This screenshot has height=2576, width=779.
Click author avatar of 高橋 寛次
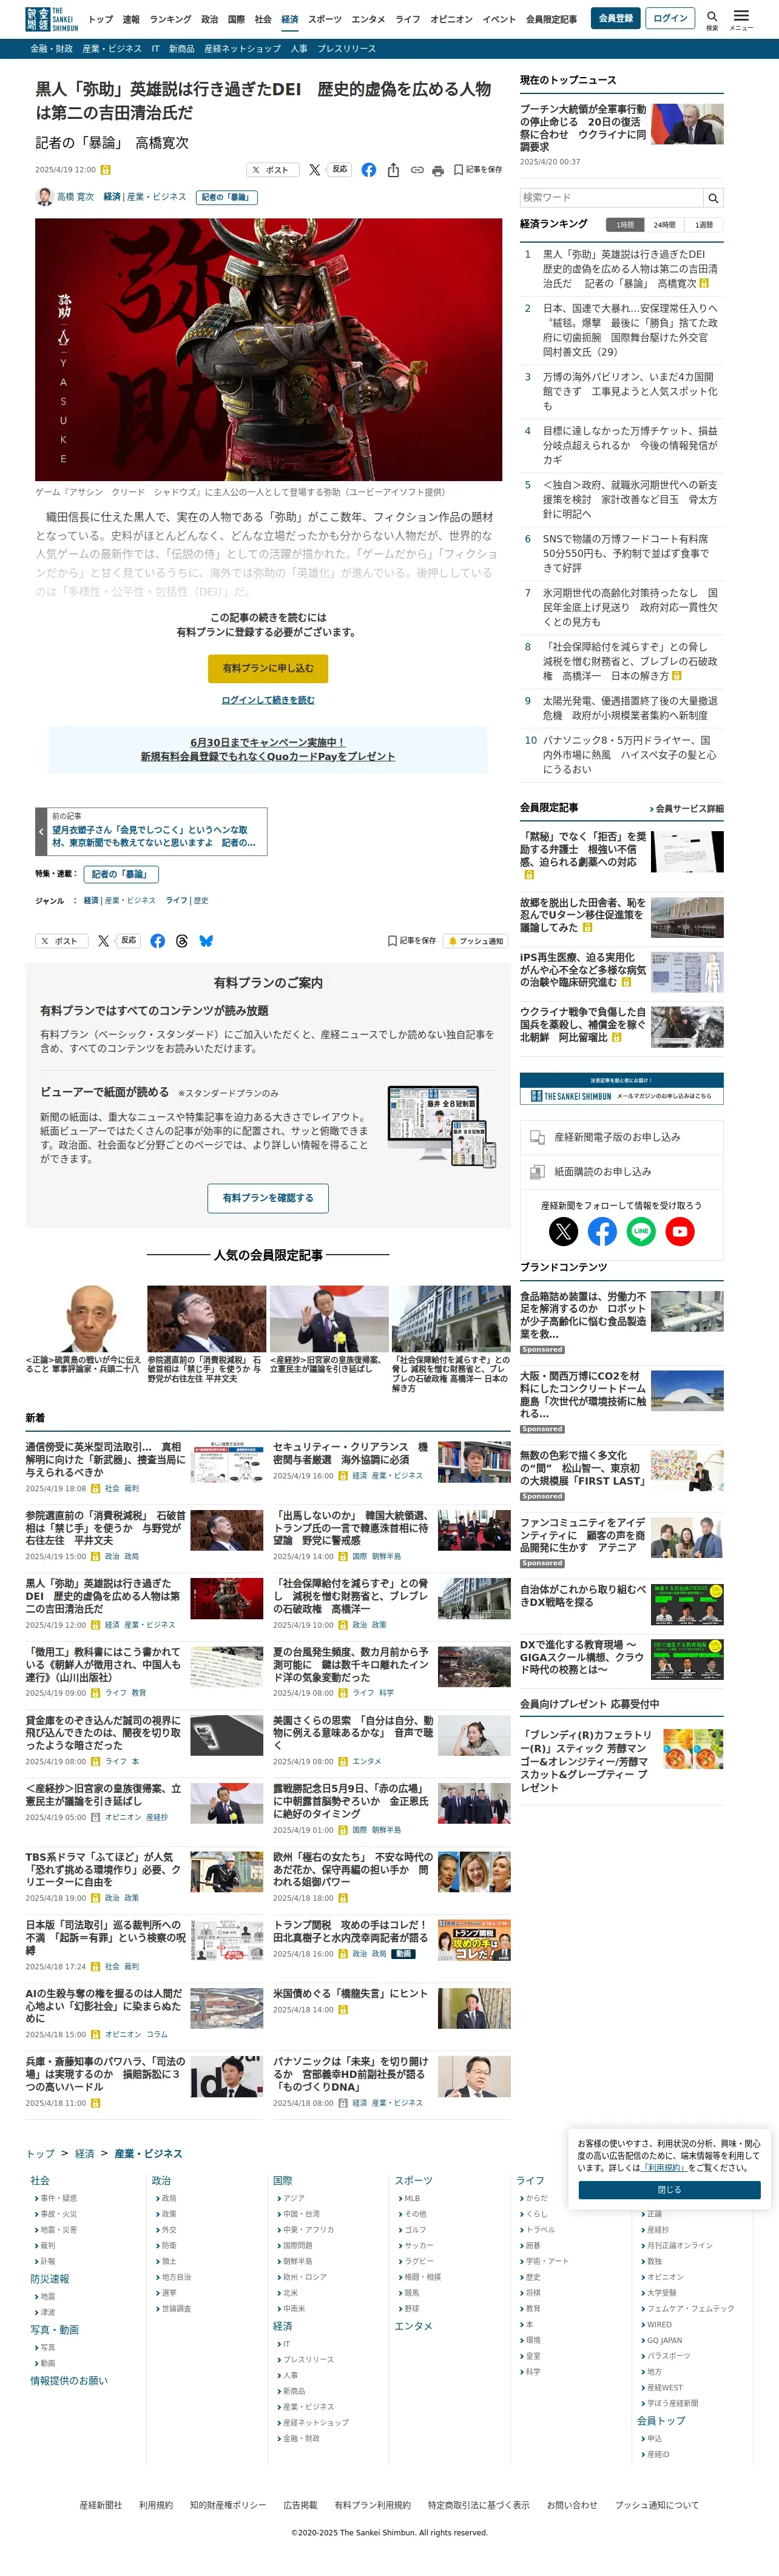click(x=44, y=197)
